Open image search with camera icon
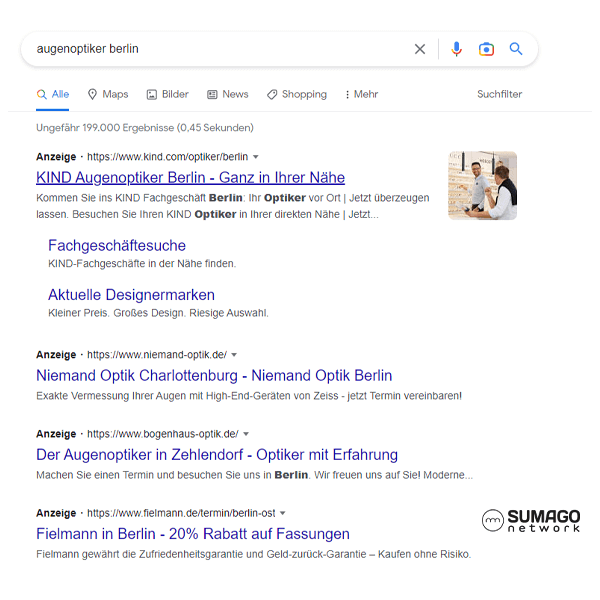This screenshot has width=600, height=600. coord(486,49)
